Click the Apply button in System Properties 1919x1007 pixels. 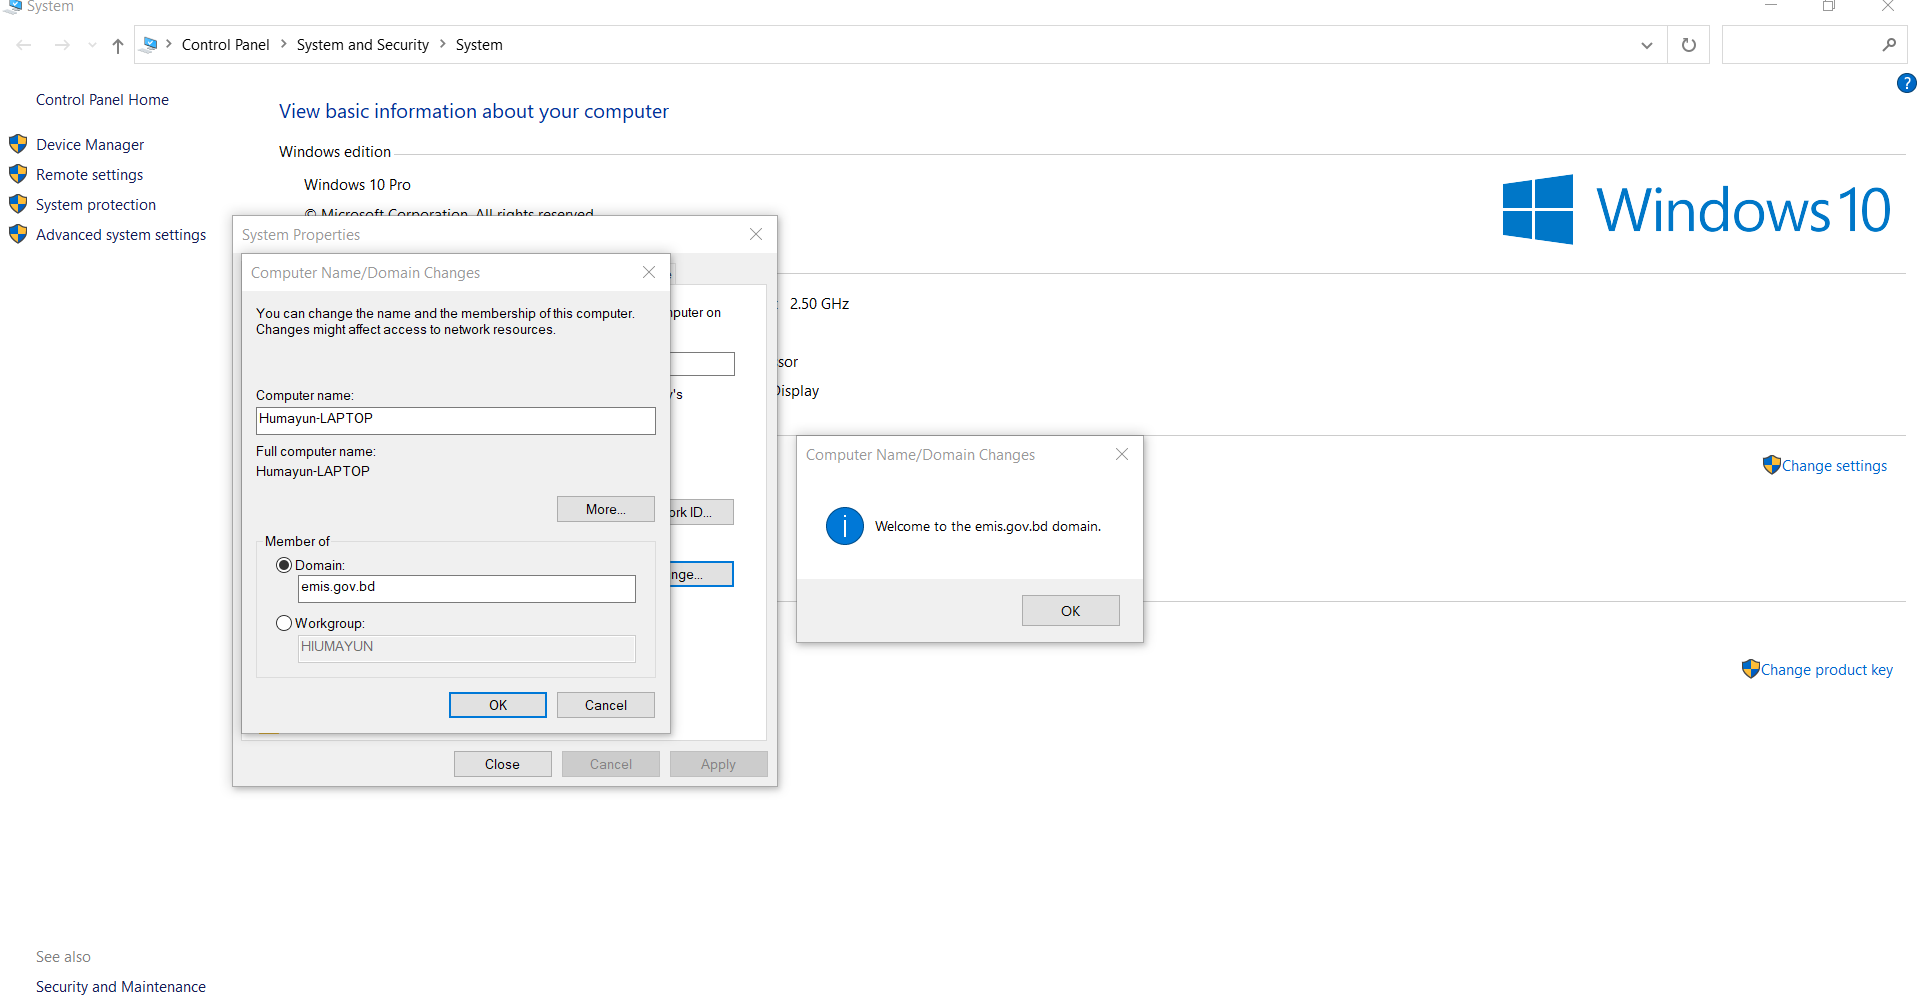click(719, 764)
